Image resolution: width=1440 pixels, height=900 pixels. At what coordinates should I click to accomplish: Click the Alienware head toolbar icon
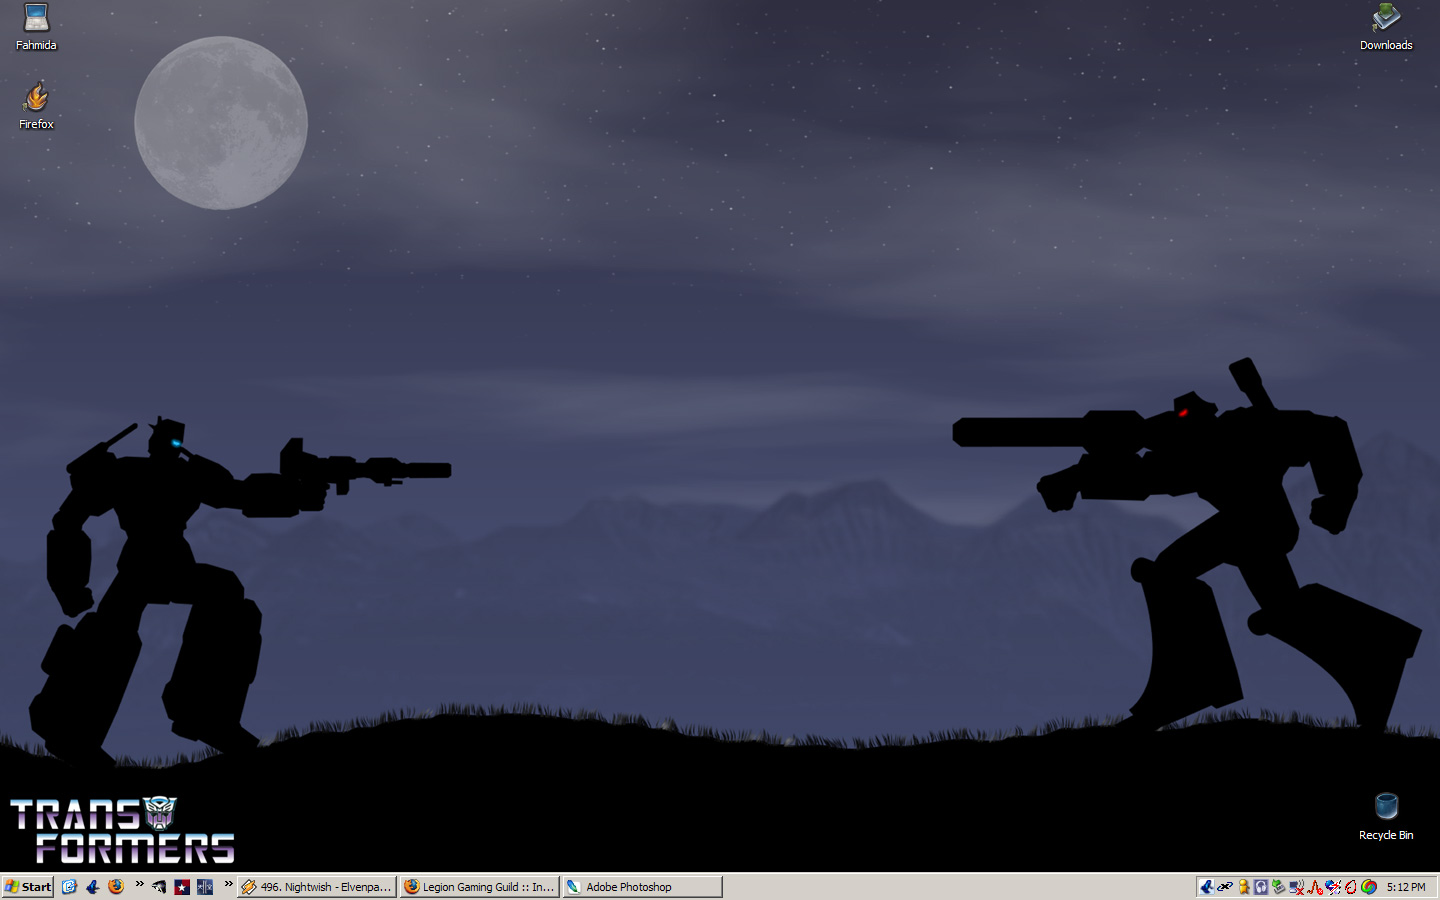pyautogui.click(x=159, y=887)
